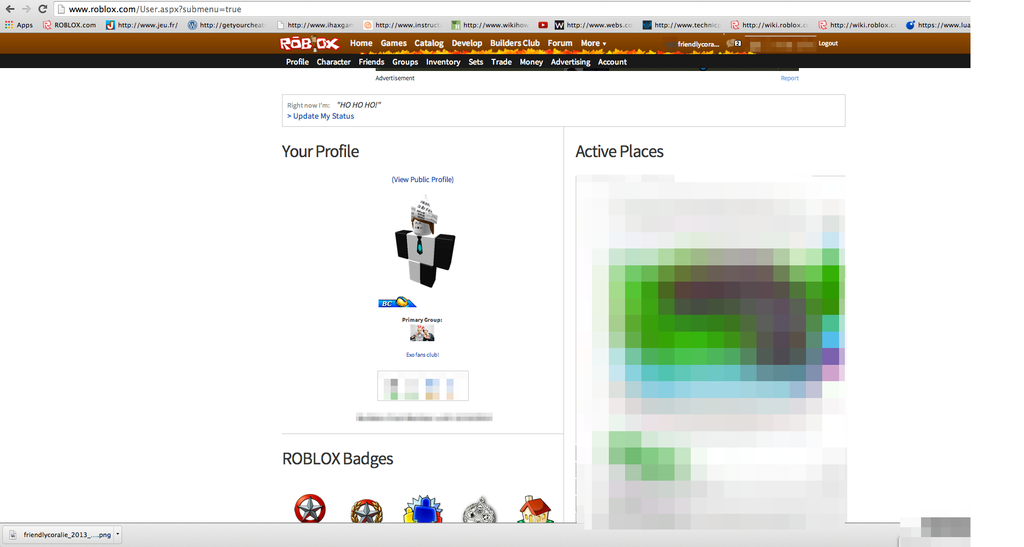The image size is (1024, 547).
Task: Select the Profile submenu tab
Action: [297, 62]
